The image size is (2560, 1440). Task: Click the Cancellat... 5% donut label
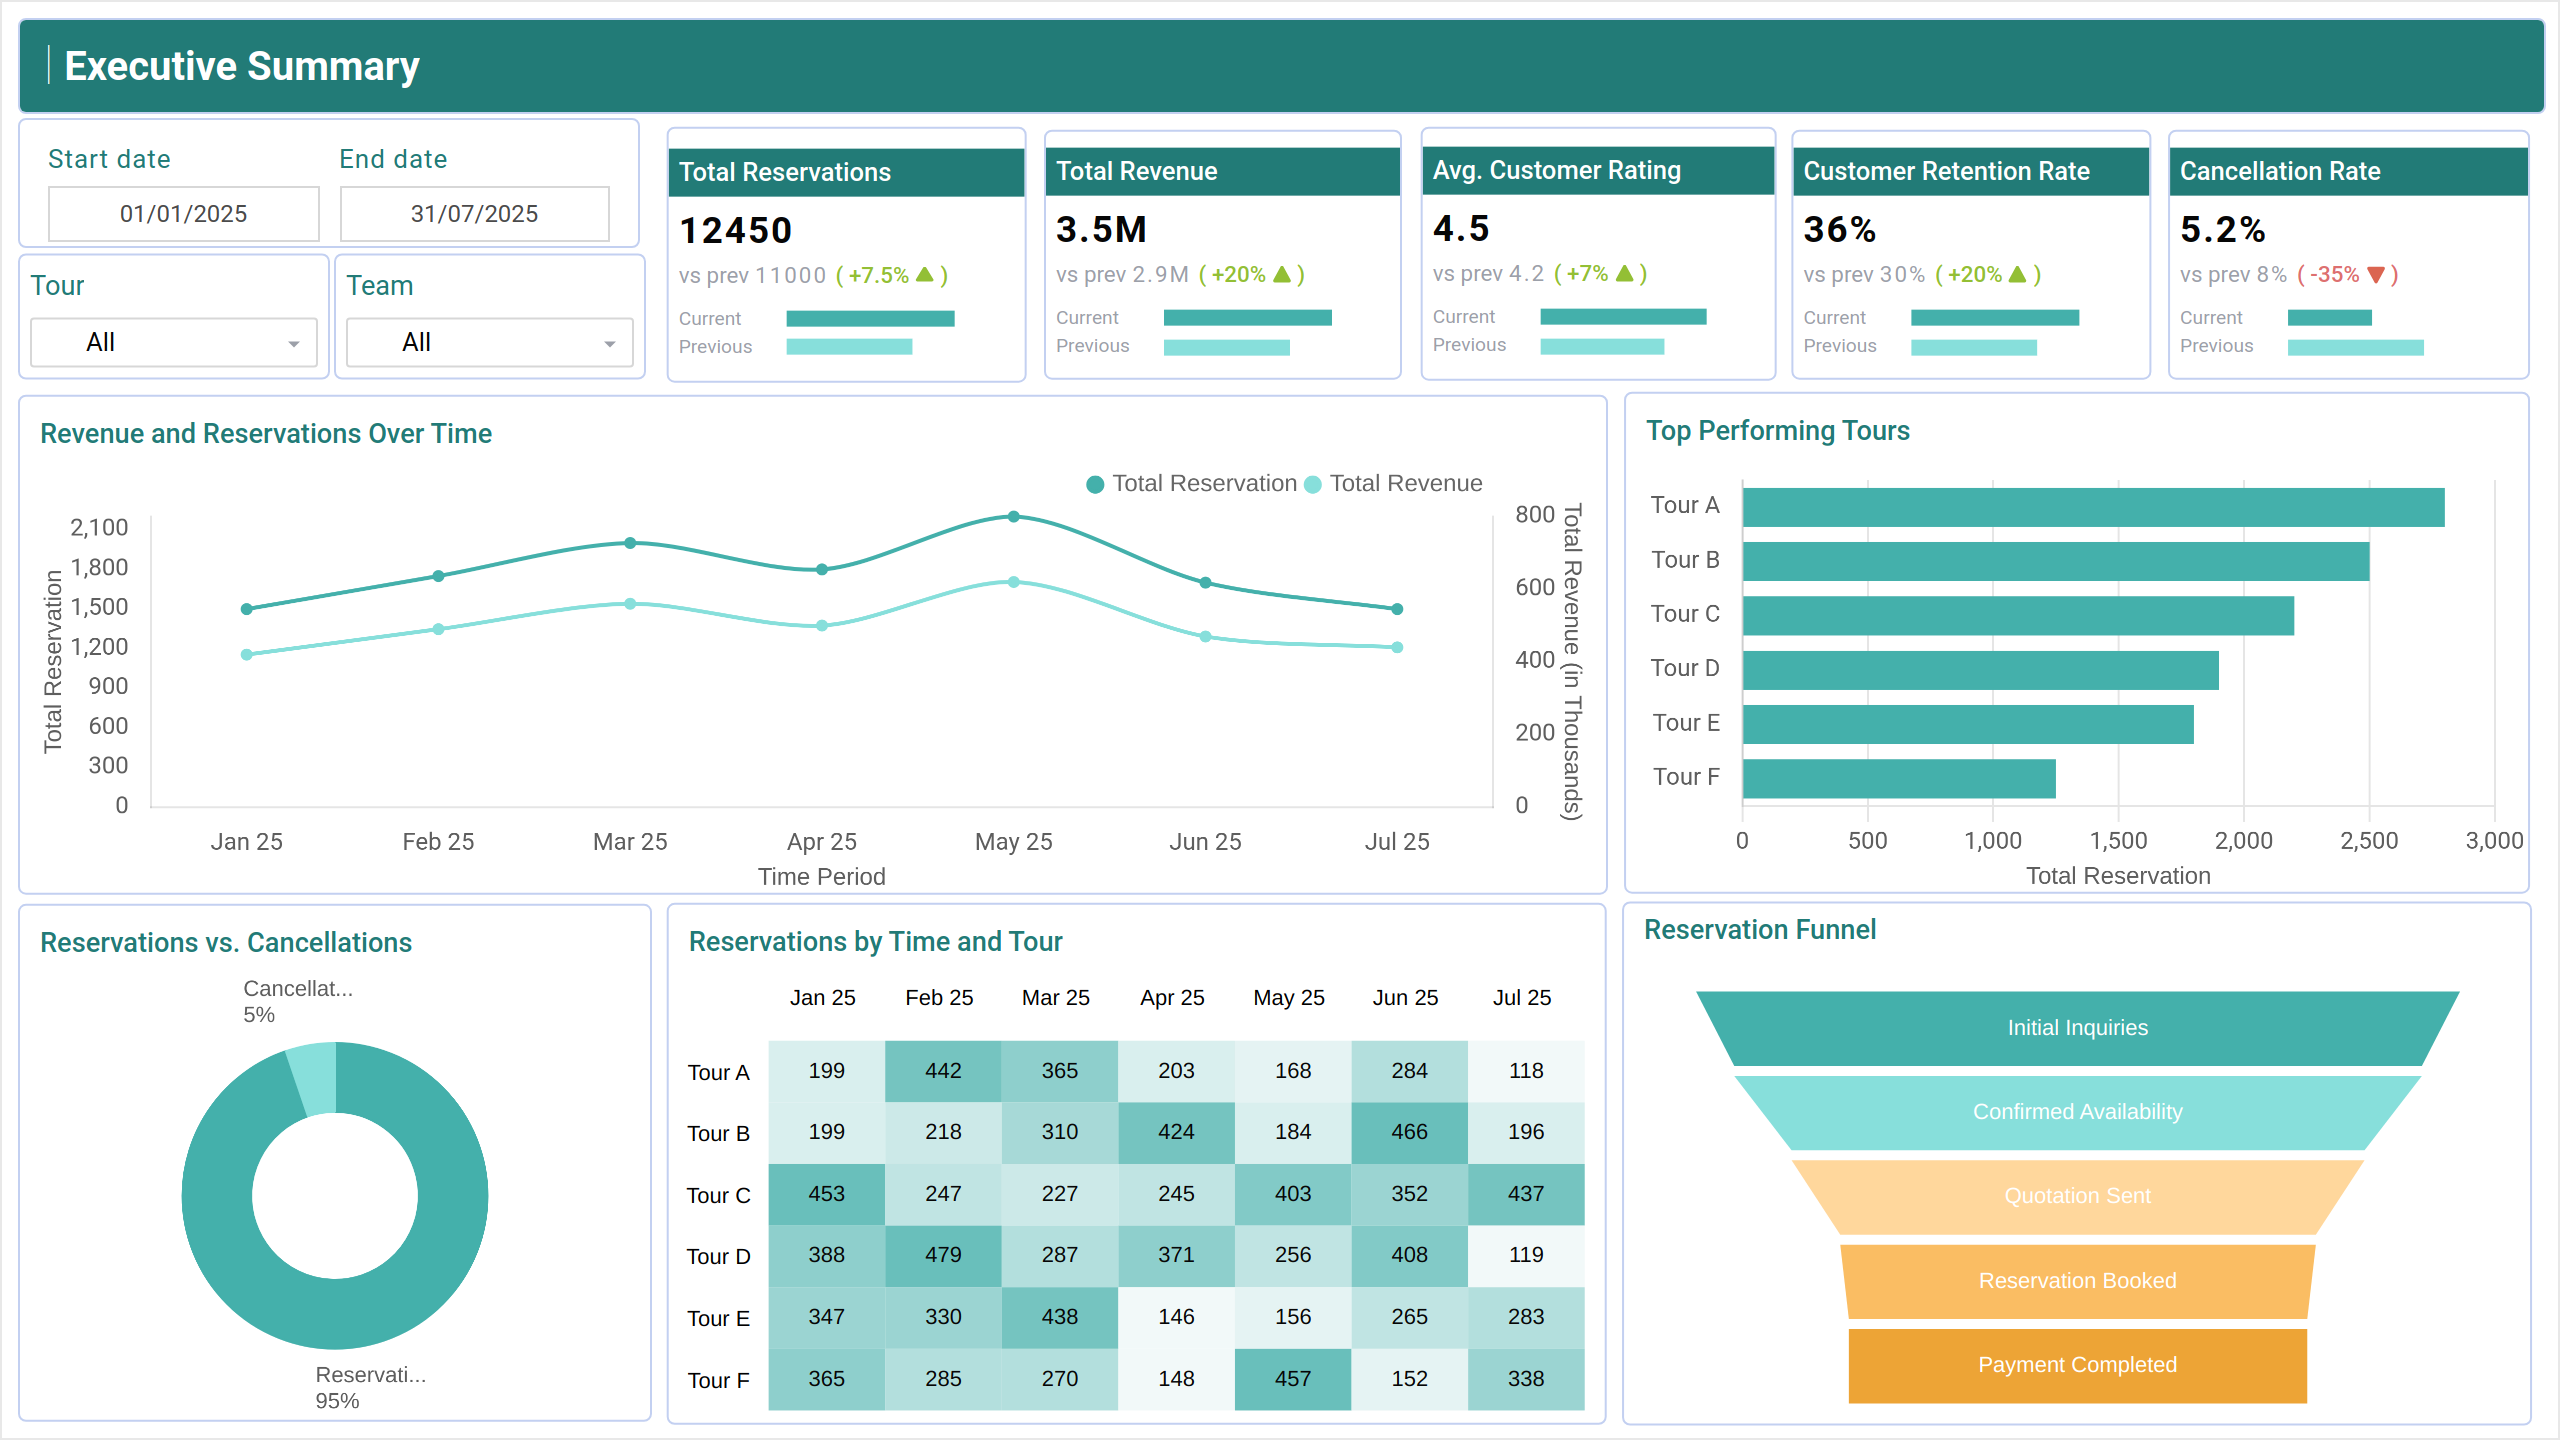[298, 1002]
